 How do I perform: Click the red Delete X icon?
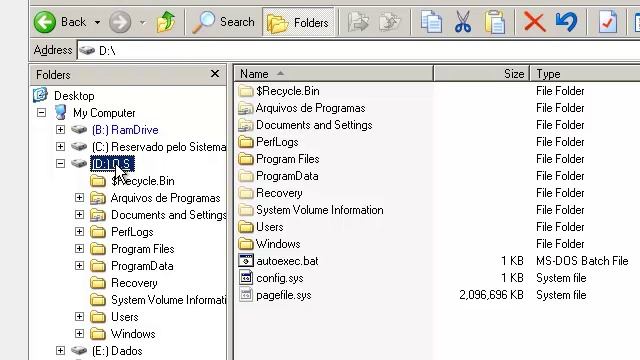(x=535, y=22)
